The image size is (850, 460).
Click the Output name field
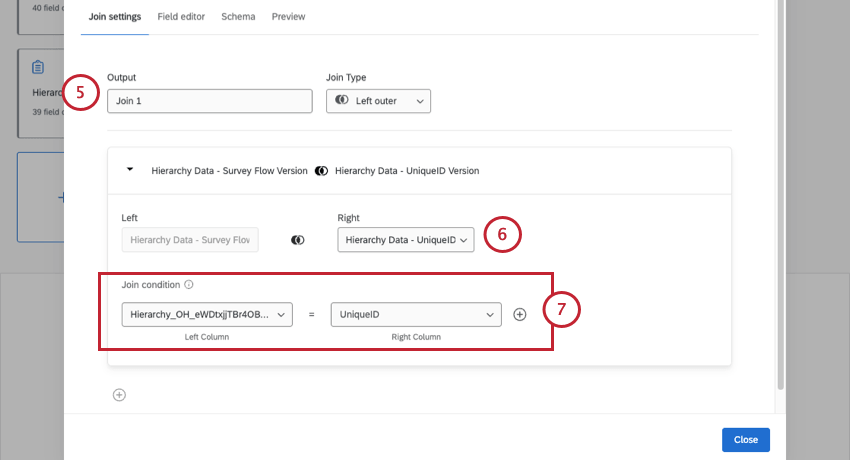(x=210, y=101)
